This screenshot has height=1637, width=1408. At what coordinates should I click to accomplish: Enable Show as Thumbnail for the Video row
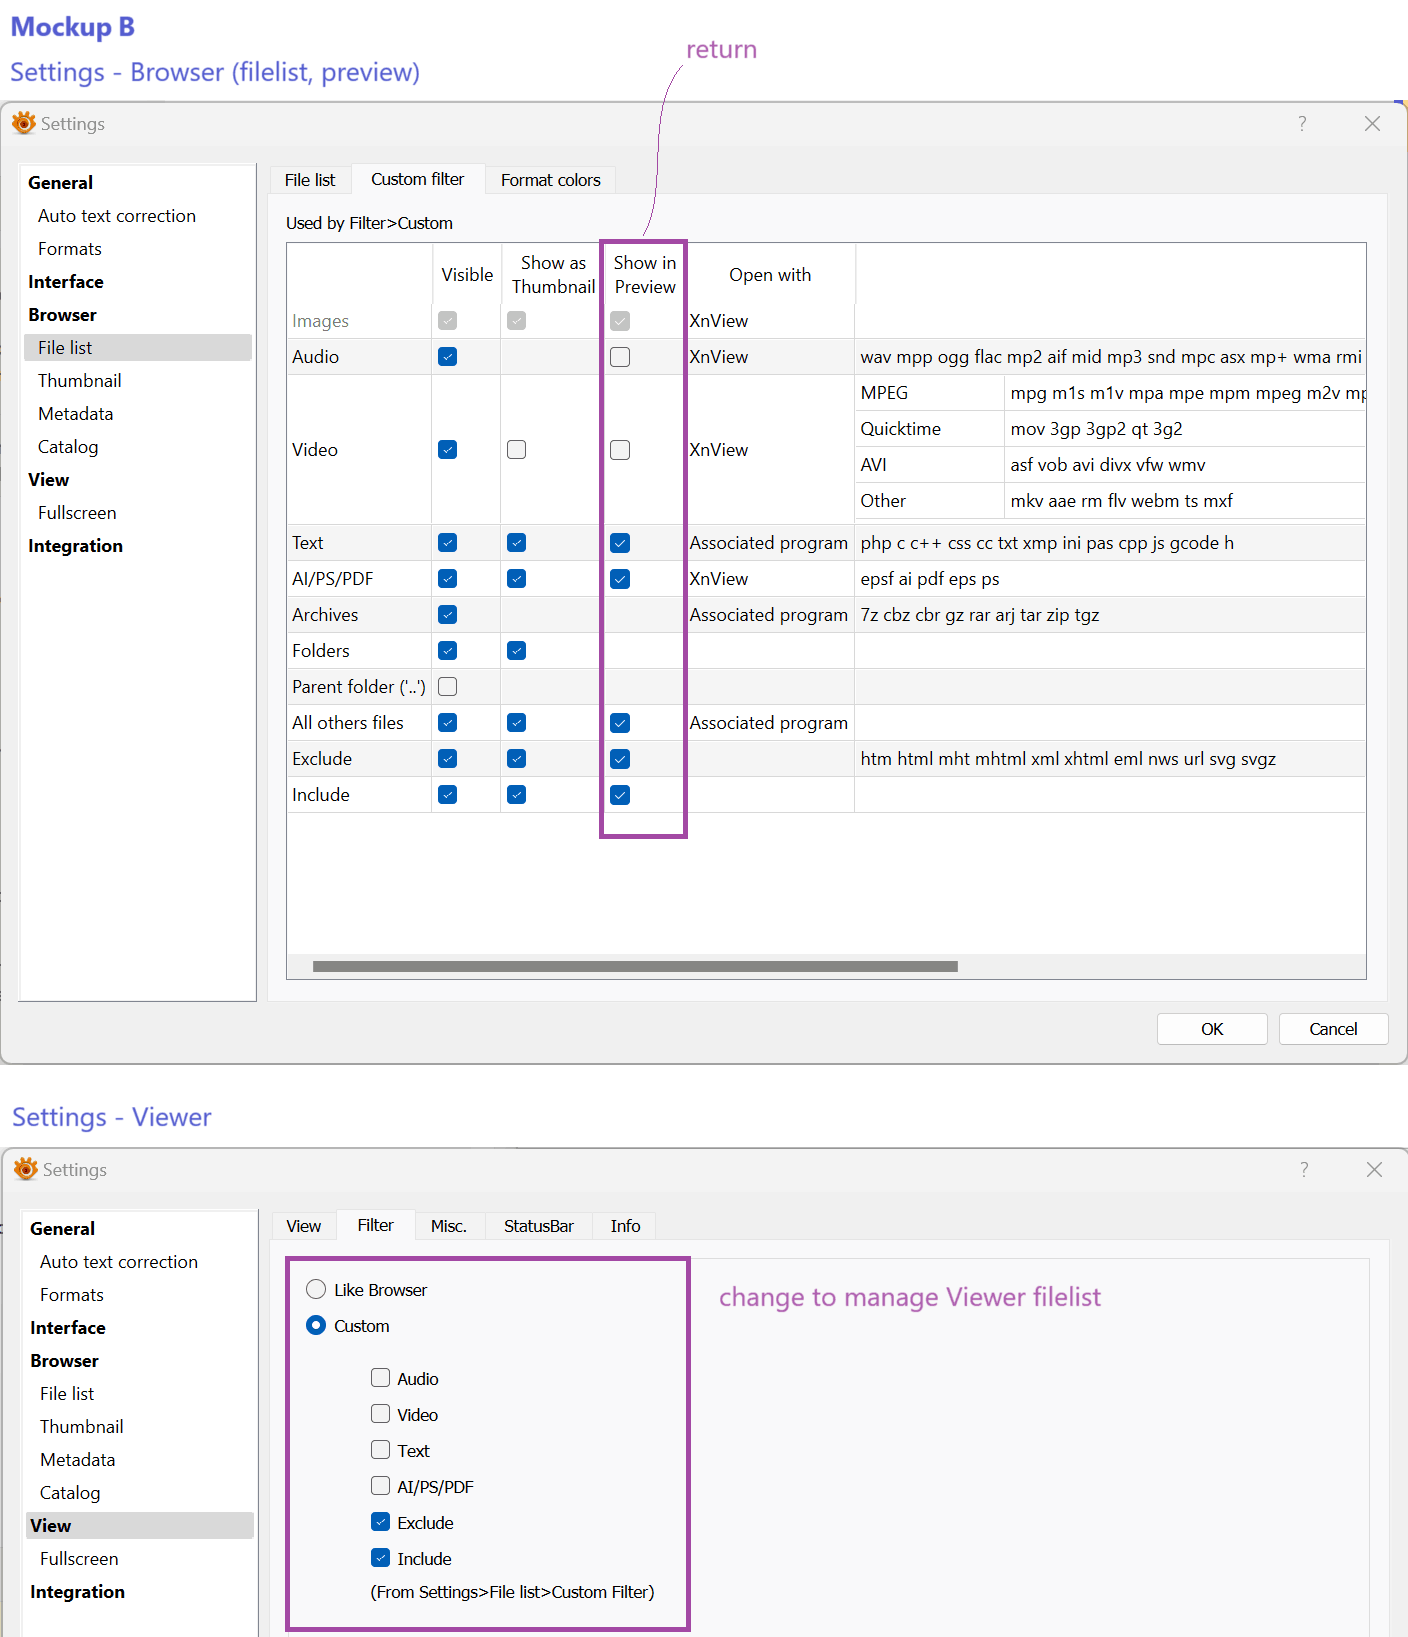516,450
